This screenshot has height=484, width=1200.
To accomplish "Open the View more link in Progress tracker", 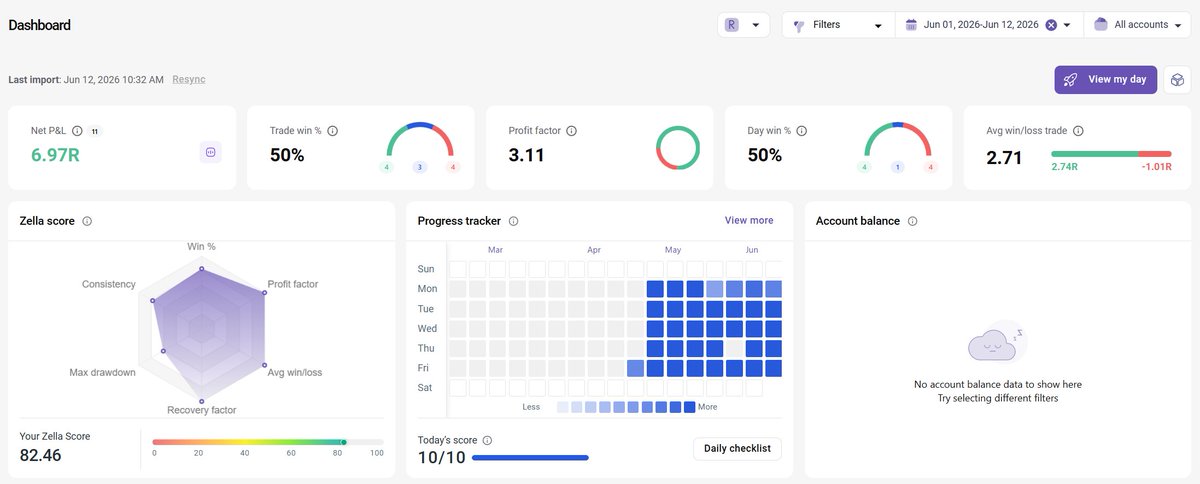I will click(749, 220).
